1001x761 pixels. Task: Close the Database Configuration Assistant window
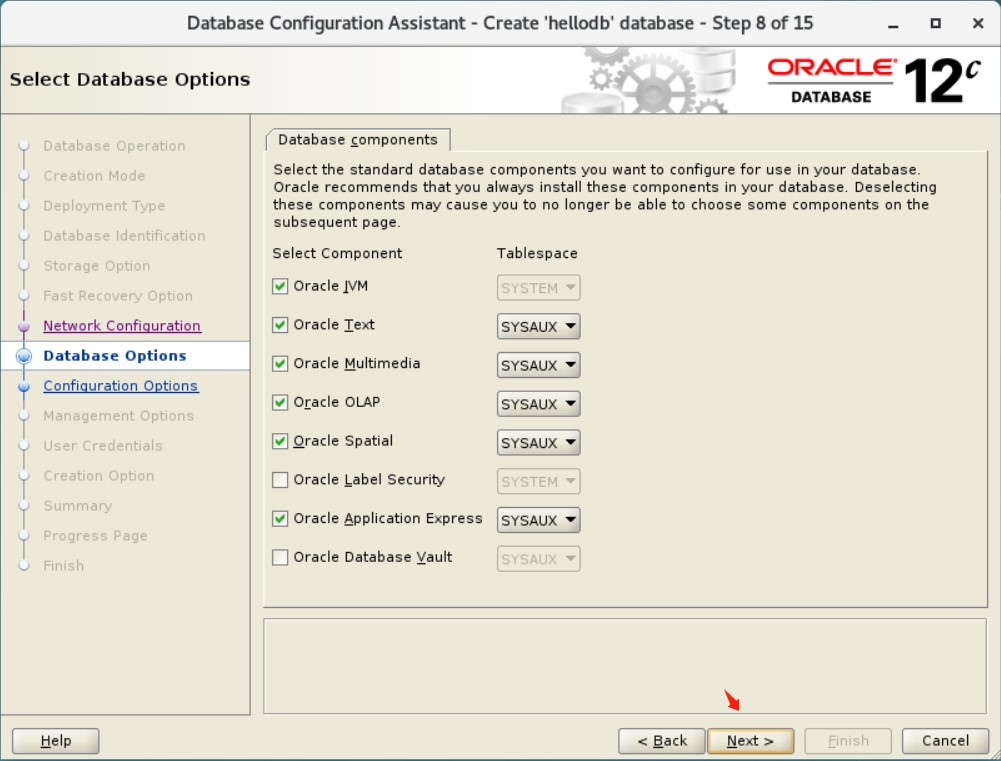[977, 24]
